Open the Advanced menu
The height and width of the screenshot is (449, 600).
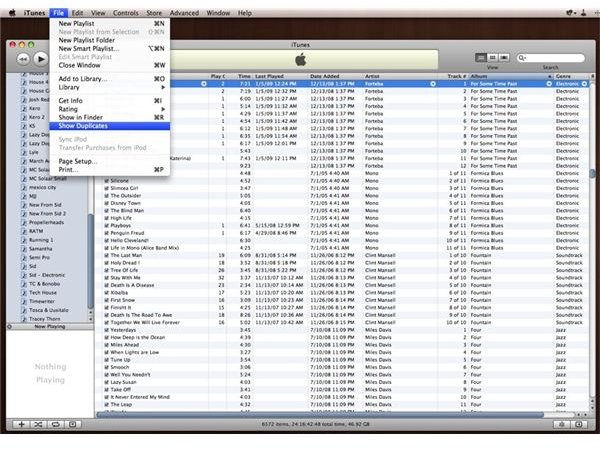(x=184, y=13)
